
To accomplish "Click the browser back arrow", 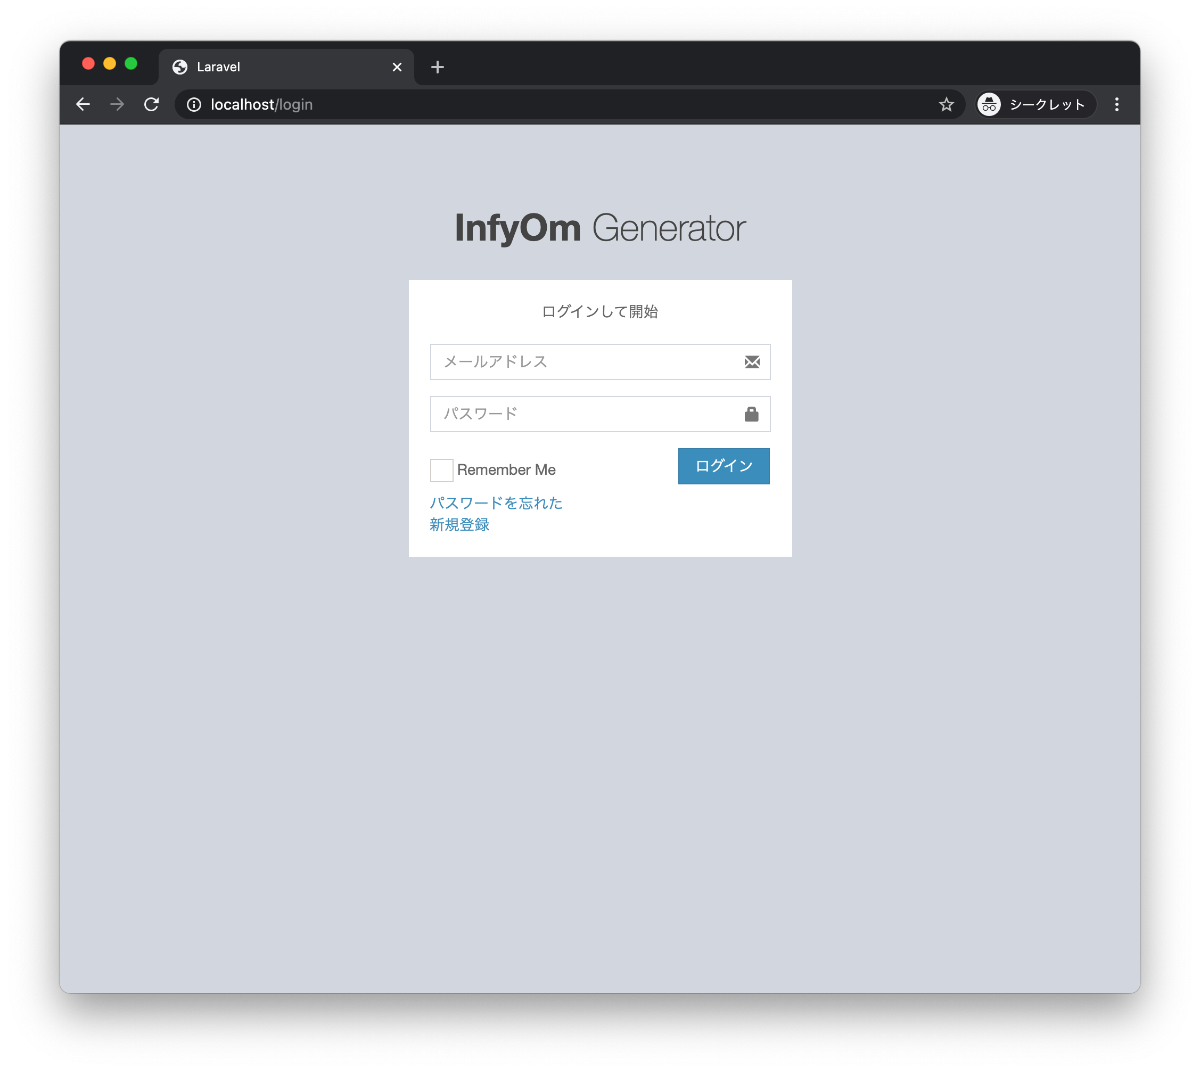I will click(83, 104).
